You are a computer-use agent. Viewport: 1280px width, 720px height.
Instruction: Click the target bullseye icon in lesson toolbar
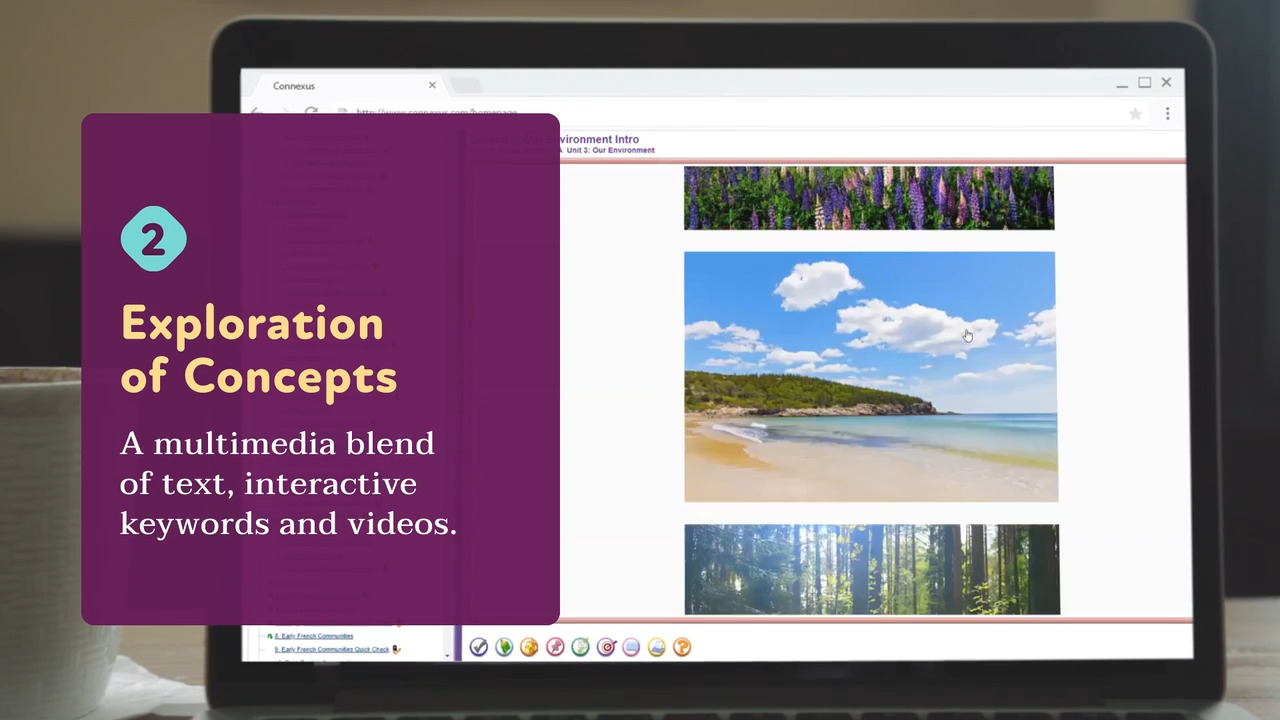[606, 647]
